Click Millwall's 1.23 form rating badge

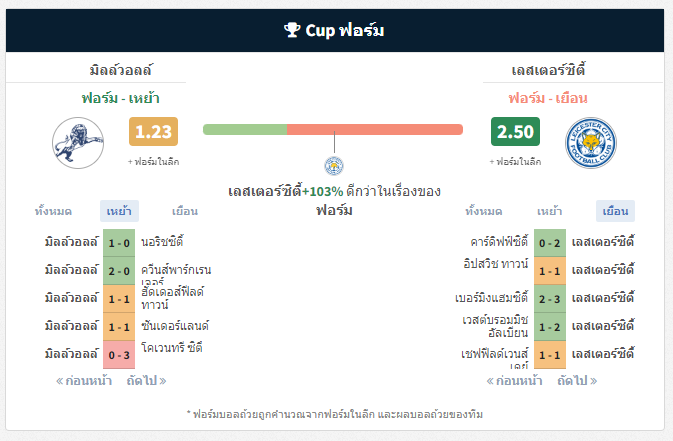tap(153, 131)
